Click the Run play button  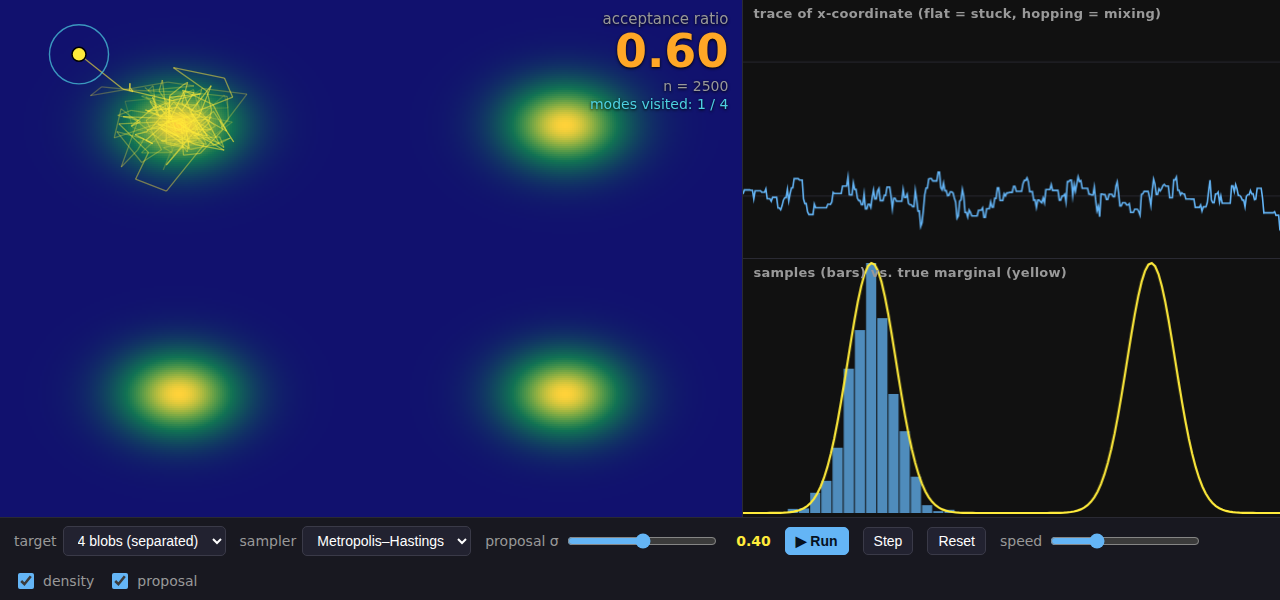tap(817, 541)
